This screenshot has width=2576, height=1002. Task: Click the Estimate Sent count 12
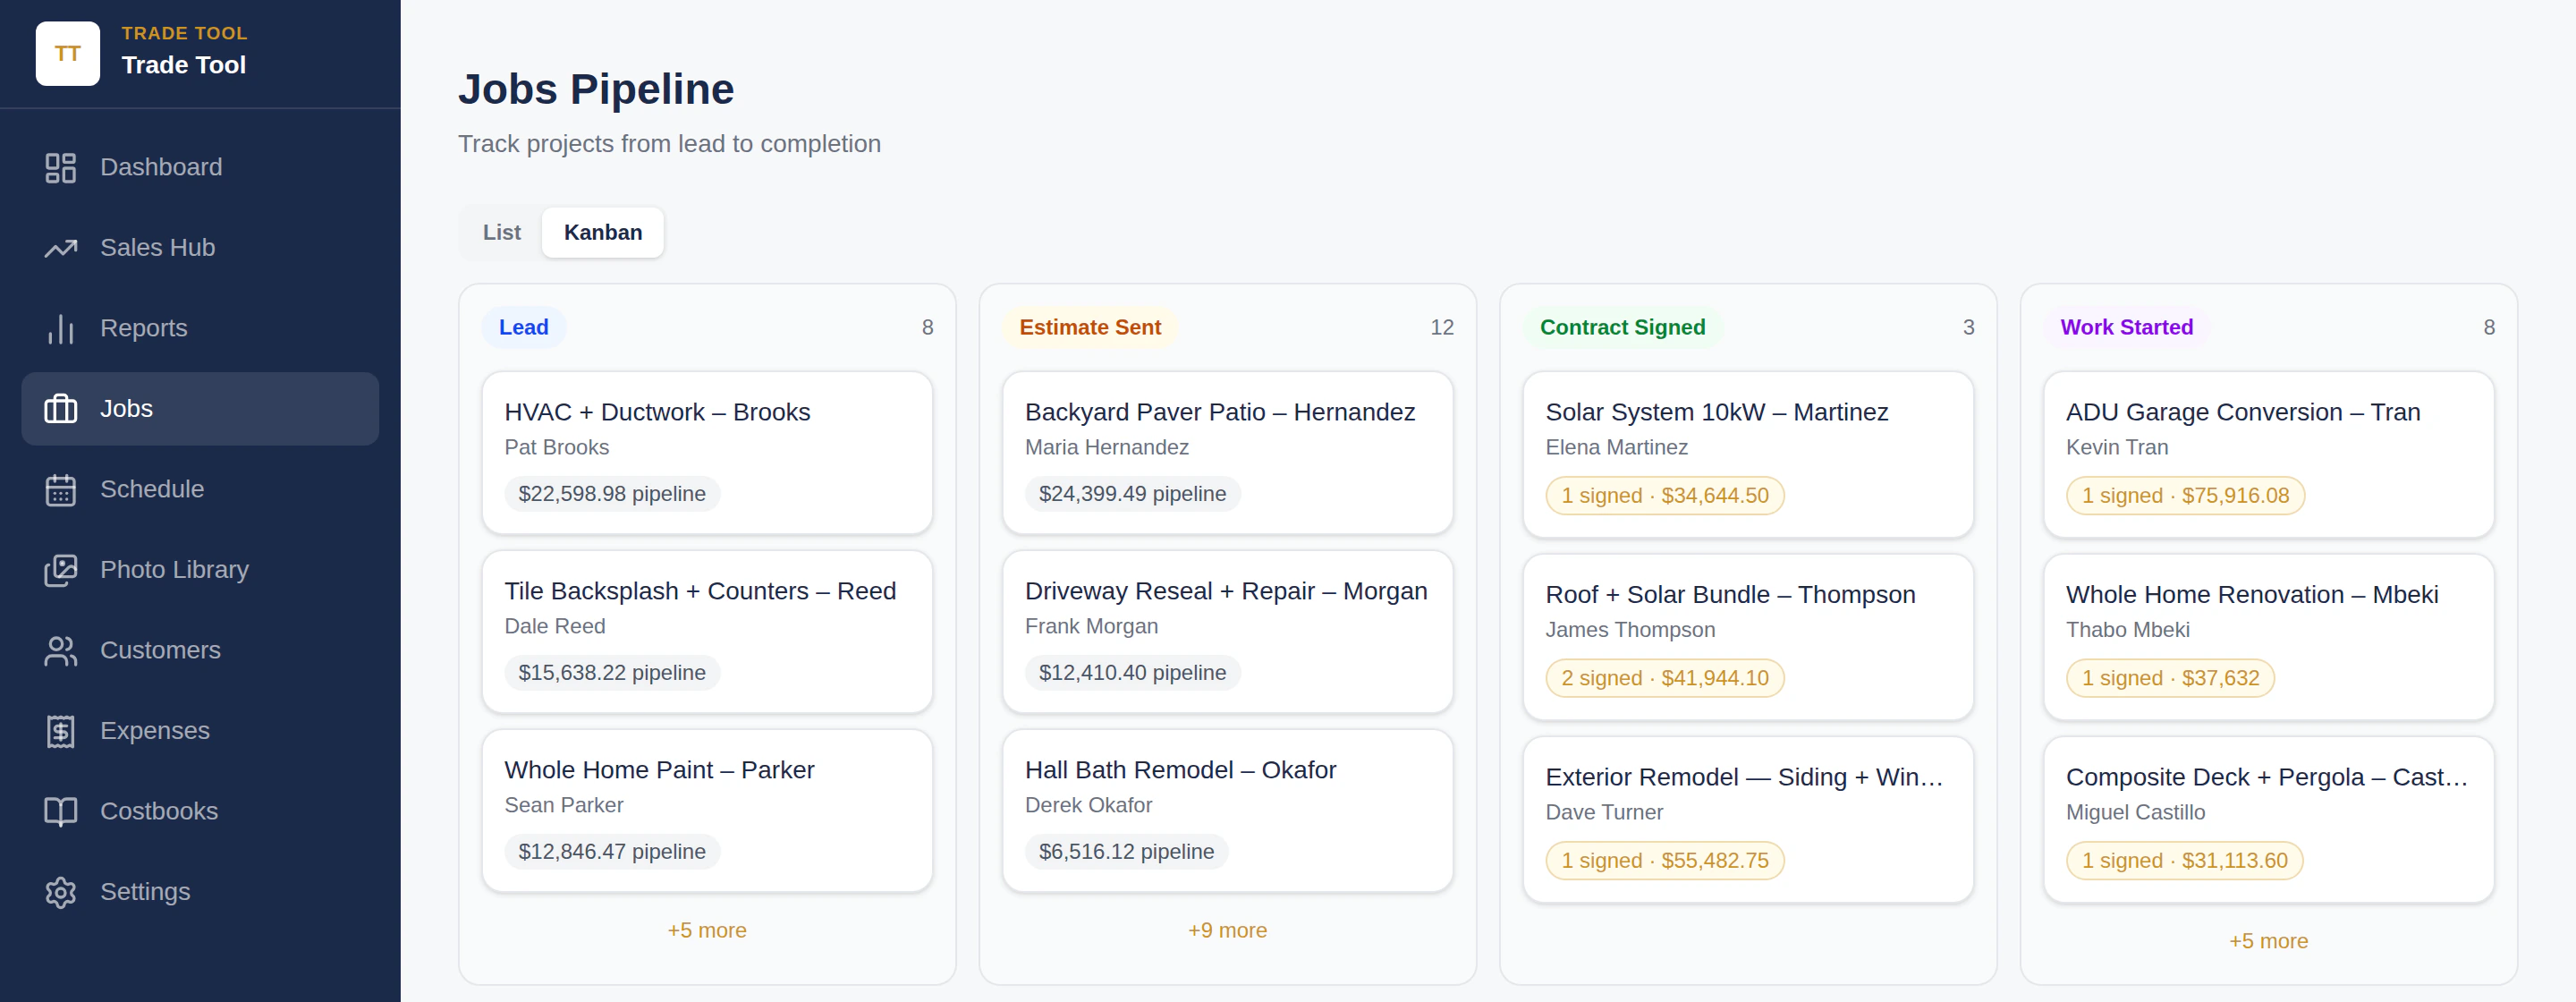[x=1441, y=328]
